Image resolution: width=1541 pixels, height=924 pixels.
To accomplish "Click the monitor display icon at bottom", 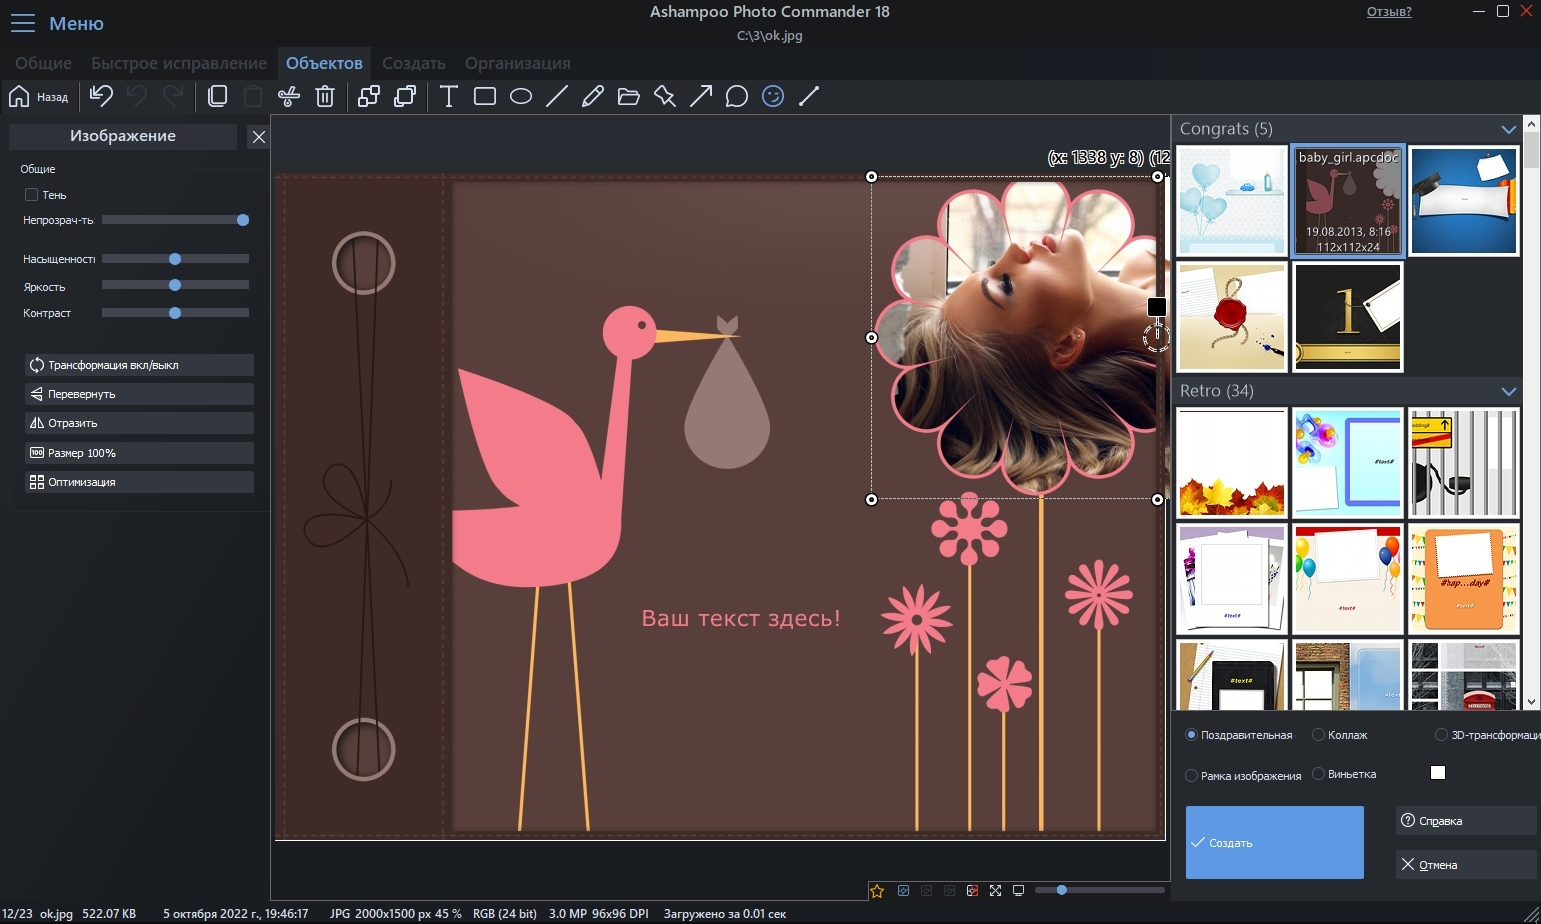I will pyautogui.click(x=1019, y=890).
